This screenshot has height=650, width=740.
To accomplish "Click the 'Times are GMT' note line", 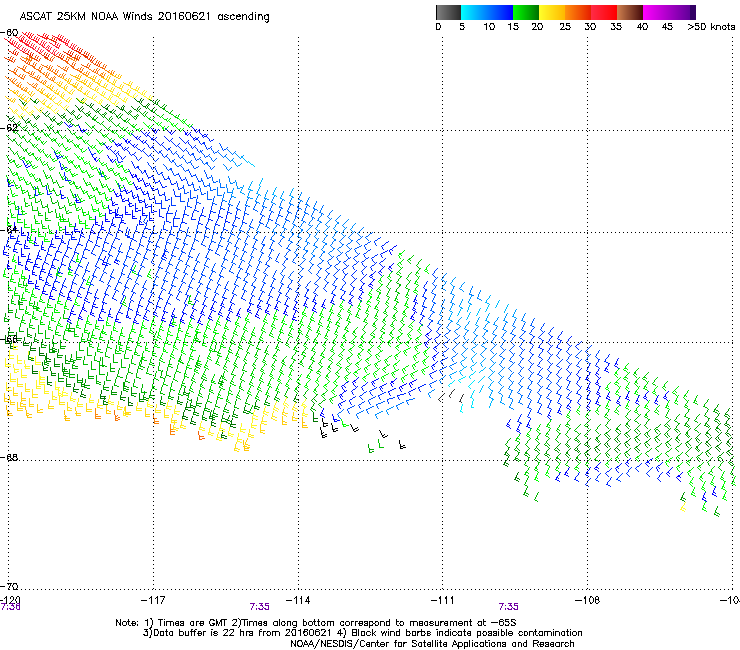I will [x=316, y=623].
